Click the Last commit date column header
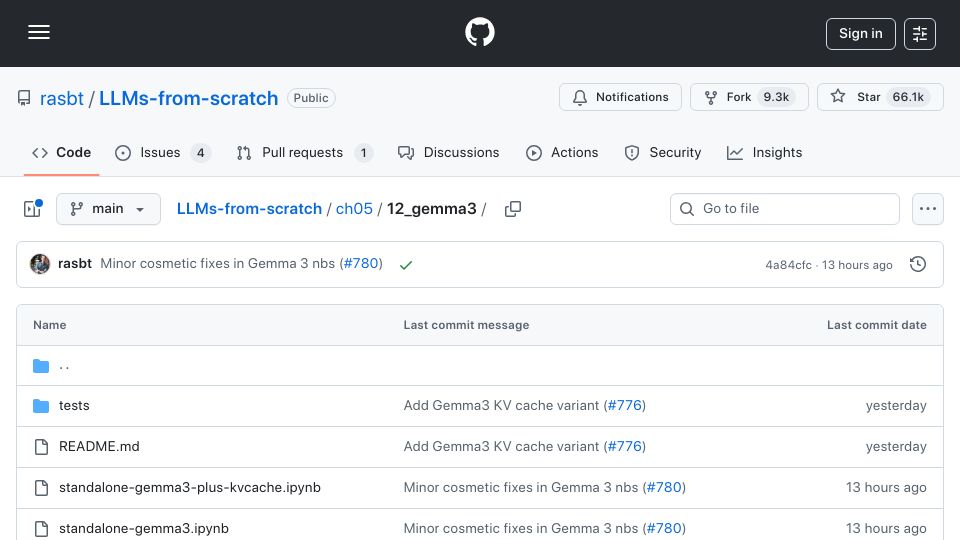Viewport: 960px width, 540px height. point(876,325)
